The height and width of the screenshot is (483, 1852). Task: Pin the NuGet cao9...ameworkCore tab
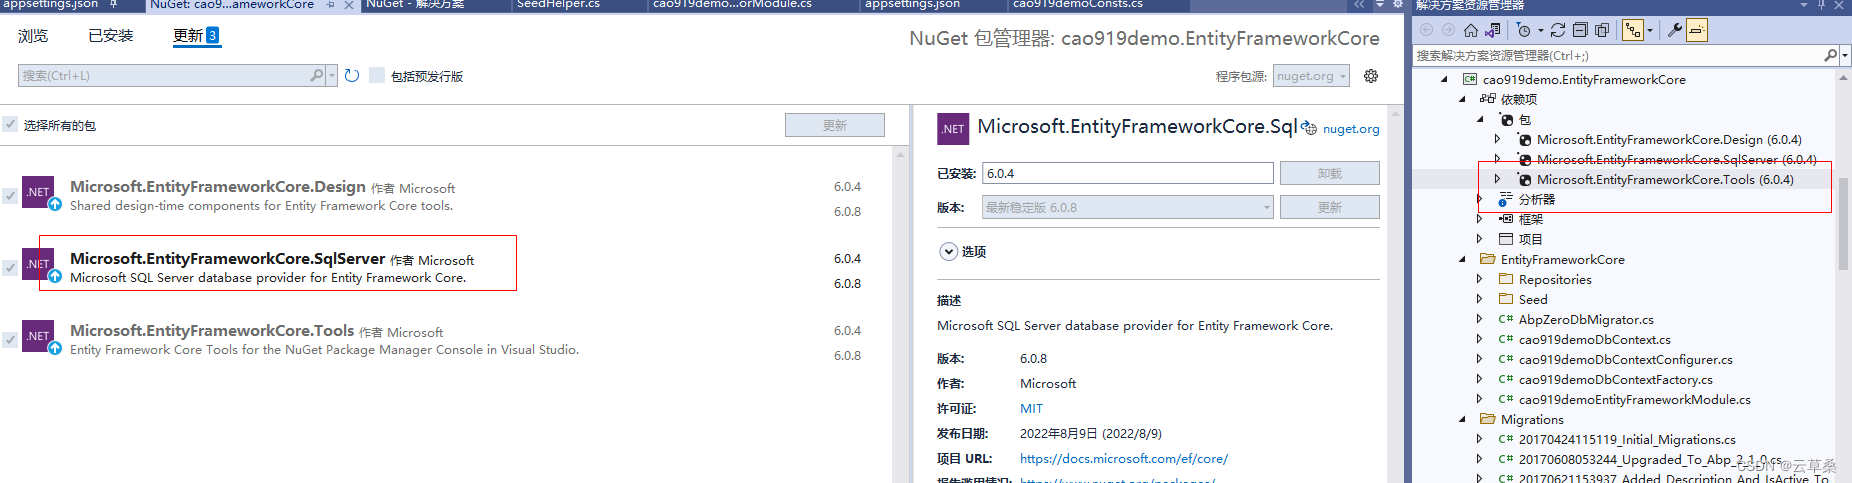330,5
